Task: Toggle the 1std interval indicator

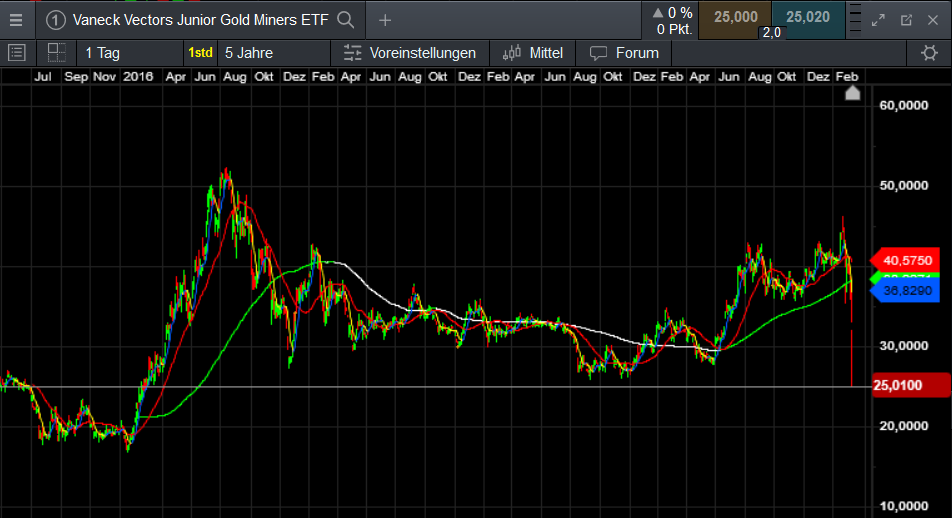Action: [199, 53]
